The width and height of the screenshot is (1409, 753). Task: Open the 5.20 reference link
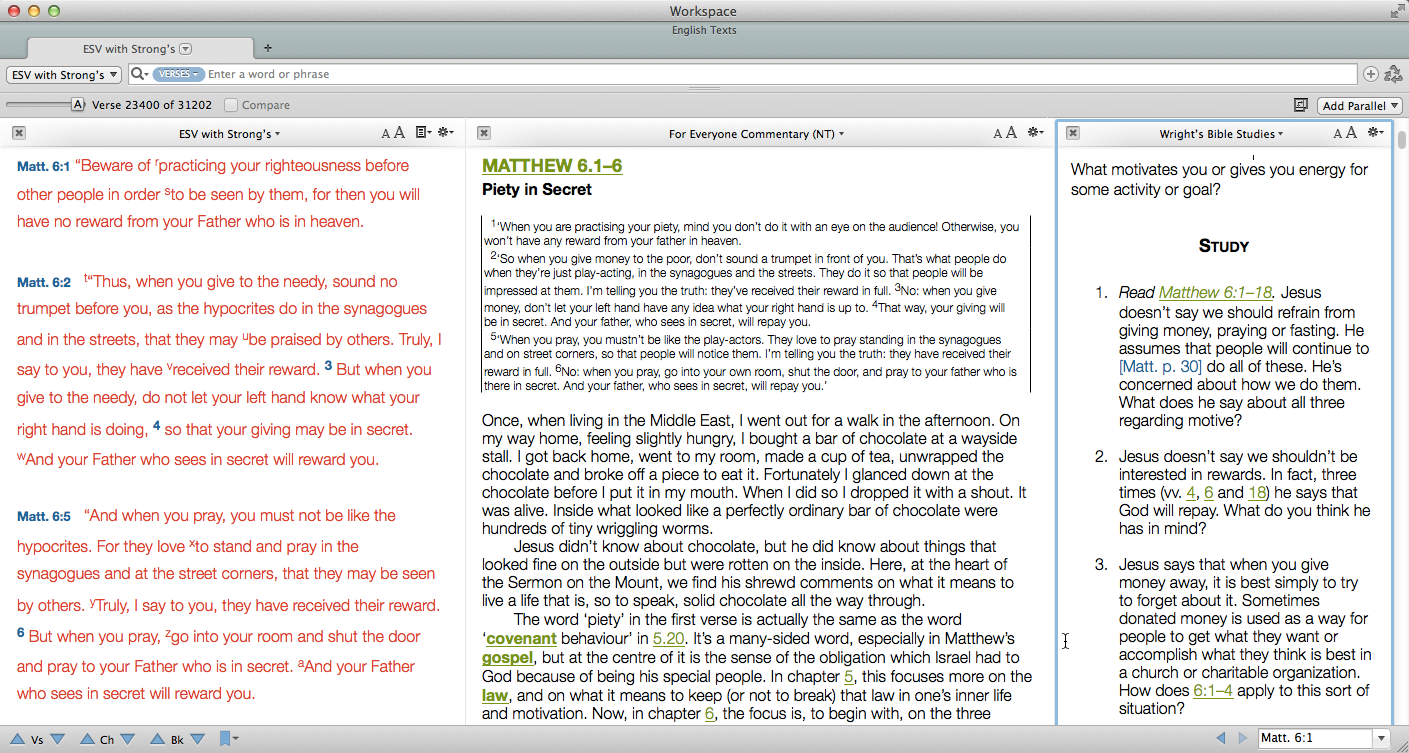pos(668,639)
